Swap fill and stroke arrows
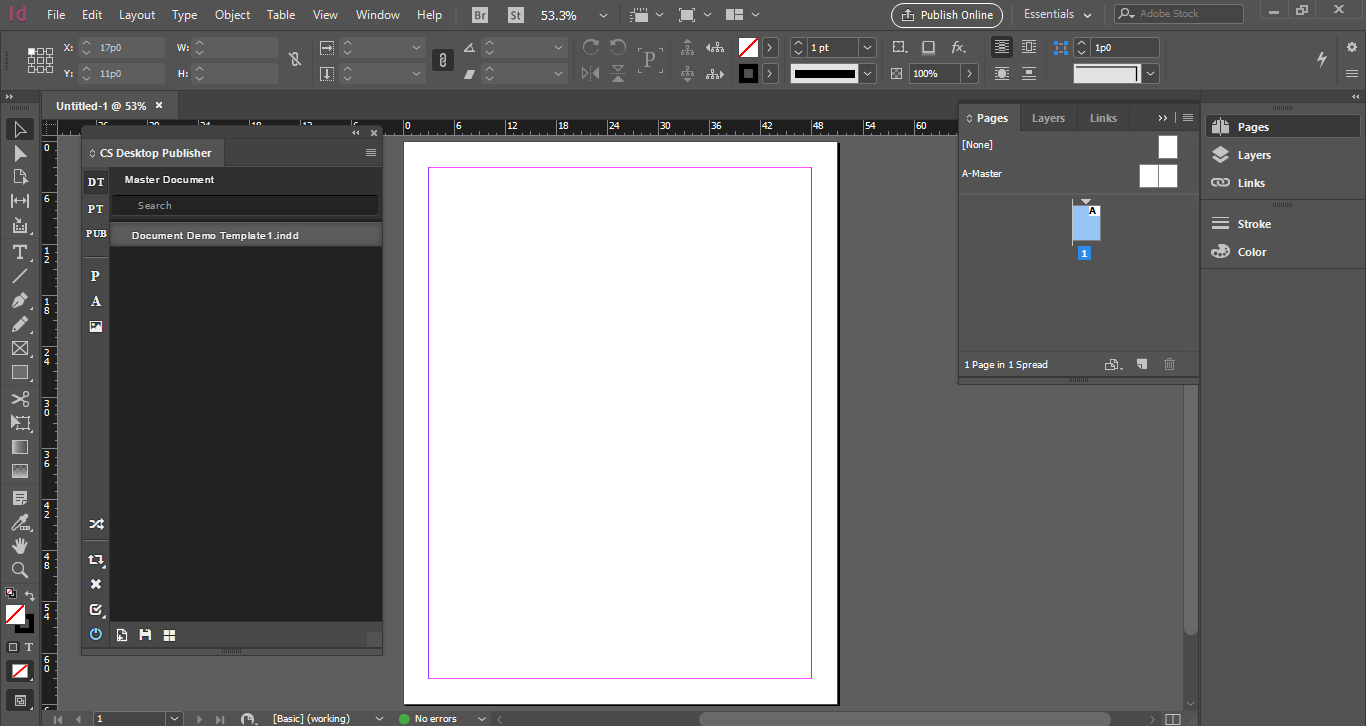1366x726 pixels. point(30,596)
